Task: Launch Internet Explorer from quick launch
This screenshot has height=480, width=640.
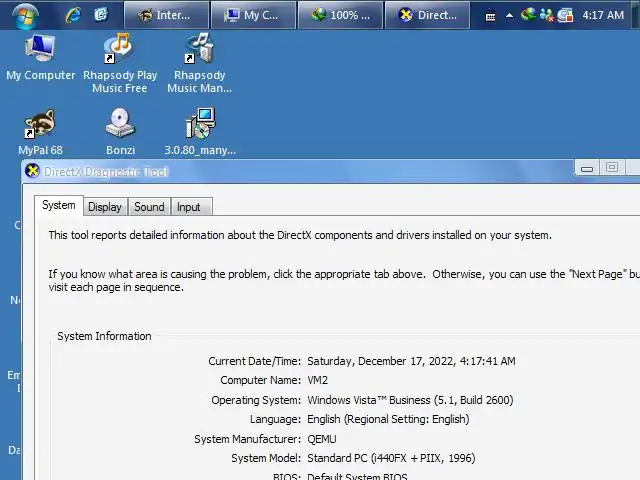Action: (73, 15)
